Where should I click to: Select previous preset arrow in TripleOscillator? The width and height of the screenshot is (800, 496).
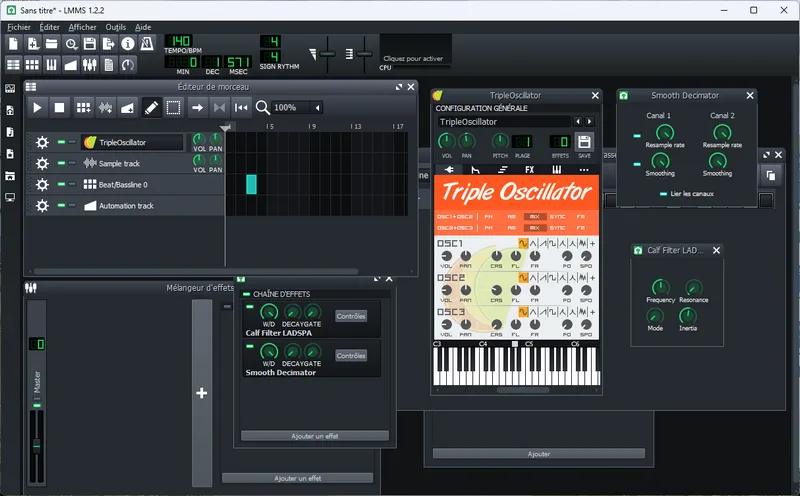click(578, 121)
